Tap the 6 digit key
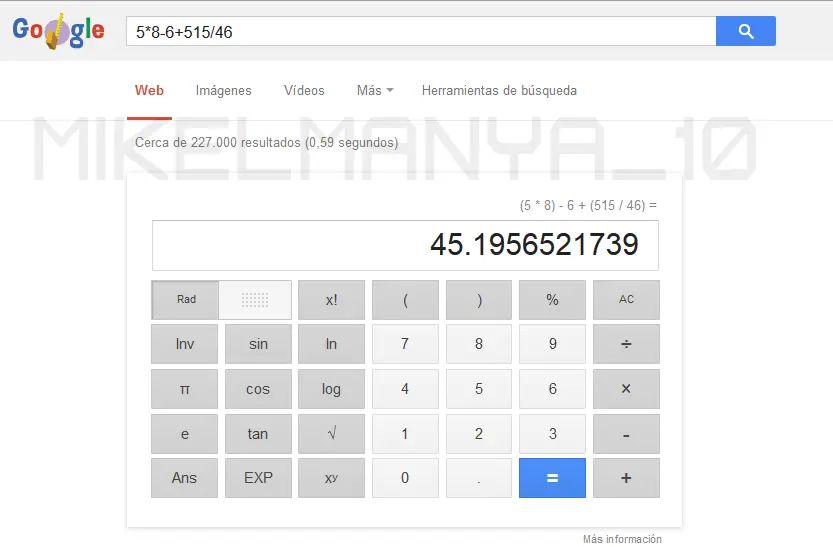This screenshot has width=833, height=547. [552, 389]
